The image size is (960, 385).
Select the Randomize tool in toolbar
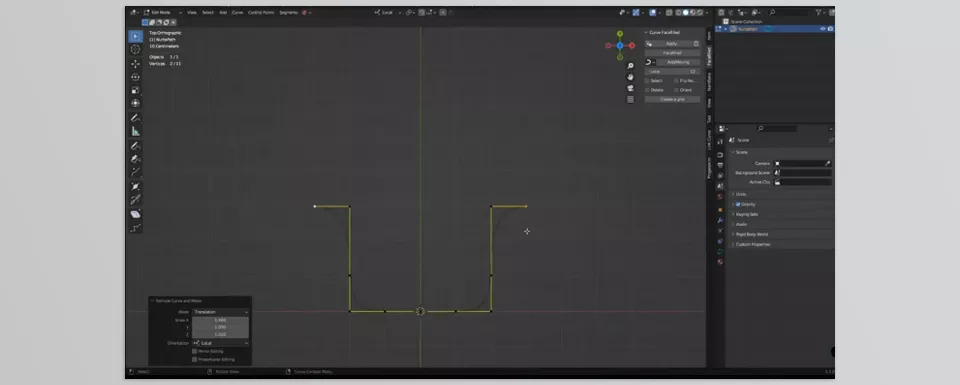click(x=135, y=228)
